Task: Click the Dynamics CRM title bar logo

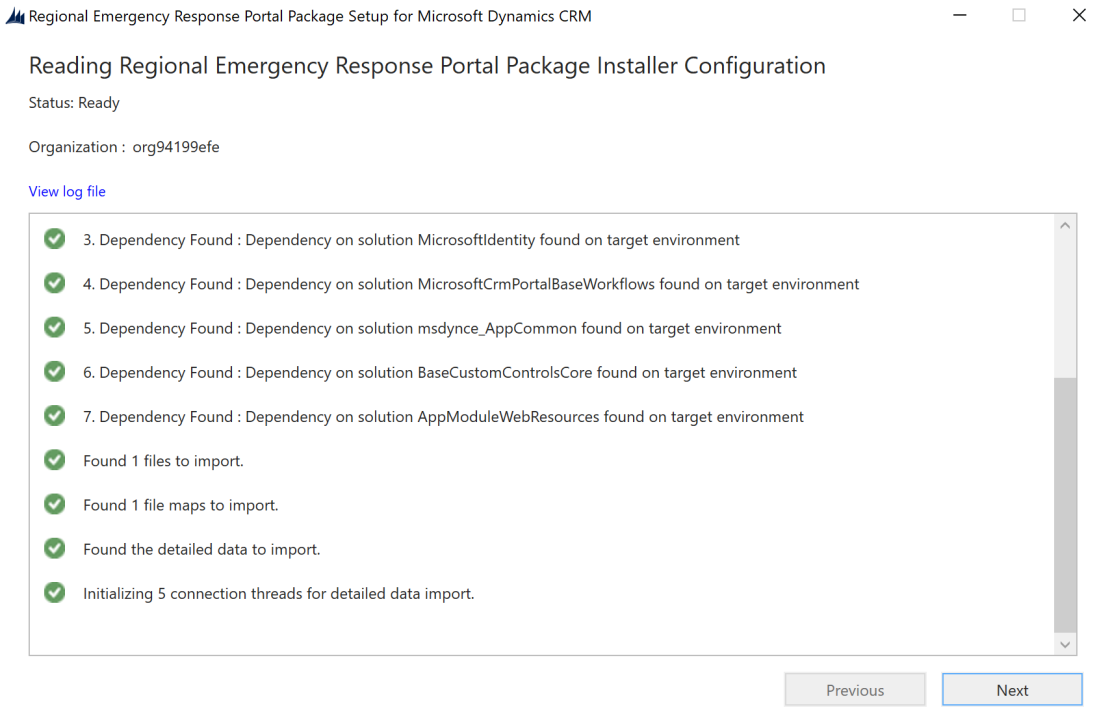Action: pyautogui.click(x=15, y=15)
